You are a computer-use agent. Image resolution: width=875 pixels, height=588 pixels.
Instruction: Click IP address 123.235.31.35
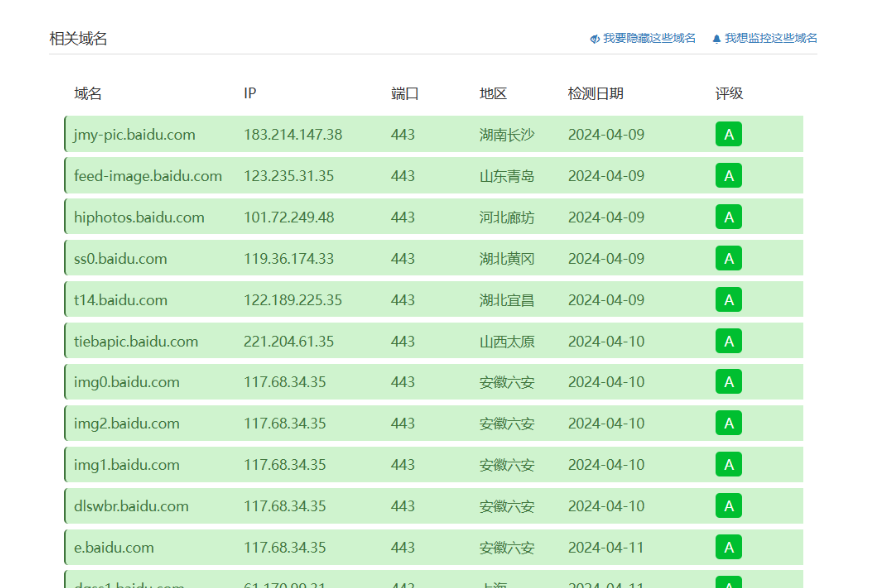(289, 176)
